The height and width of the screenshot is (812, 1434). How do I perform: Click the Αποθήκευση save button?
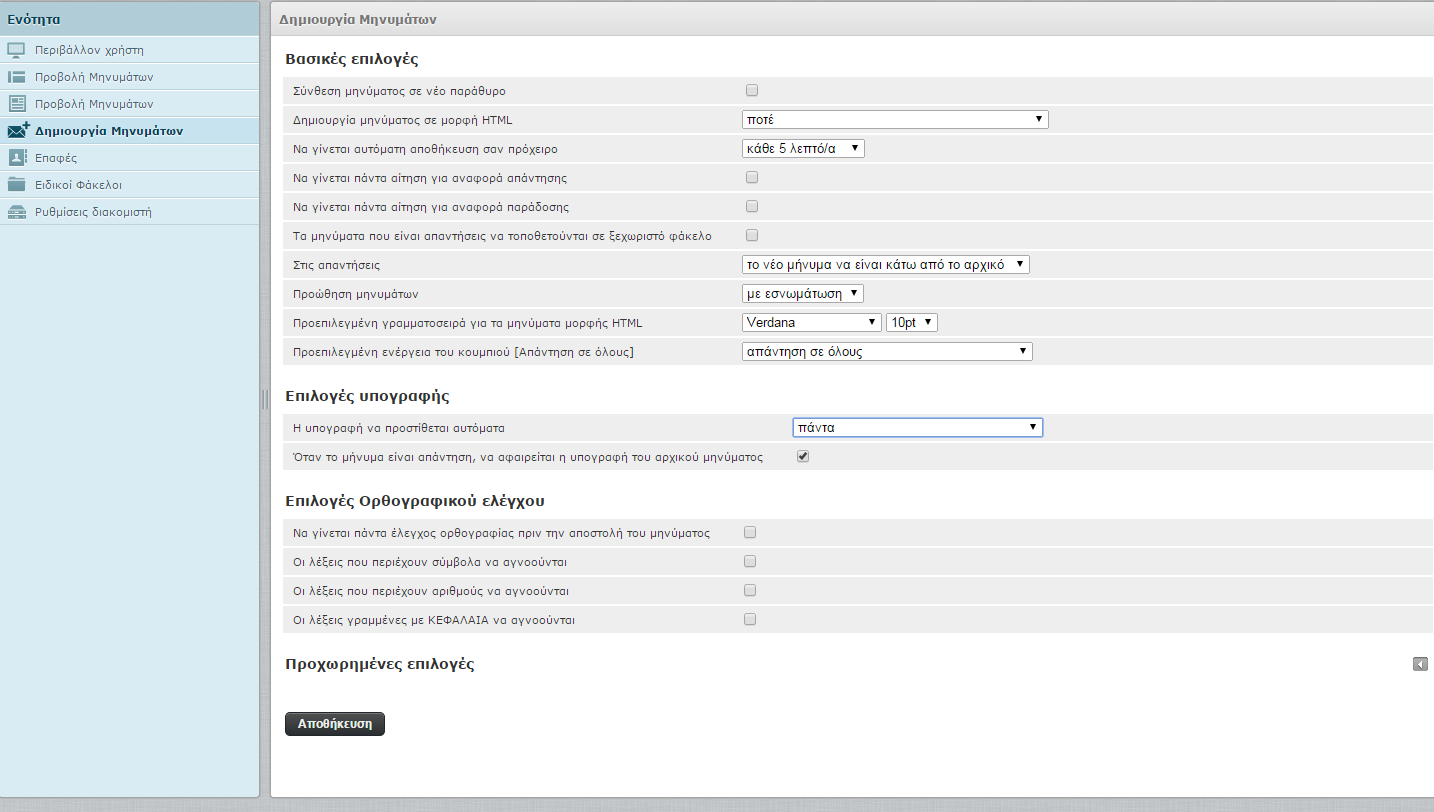(x=335, y=724)
